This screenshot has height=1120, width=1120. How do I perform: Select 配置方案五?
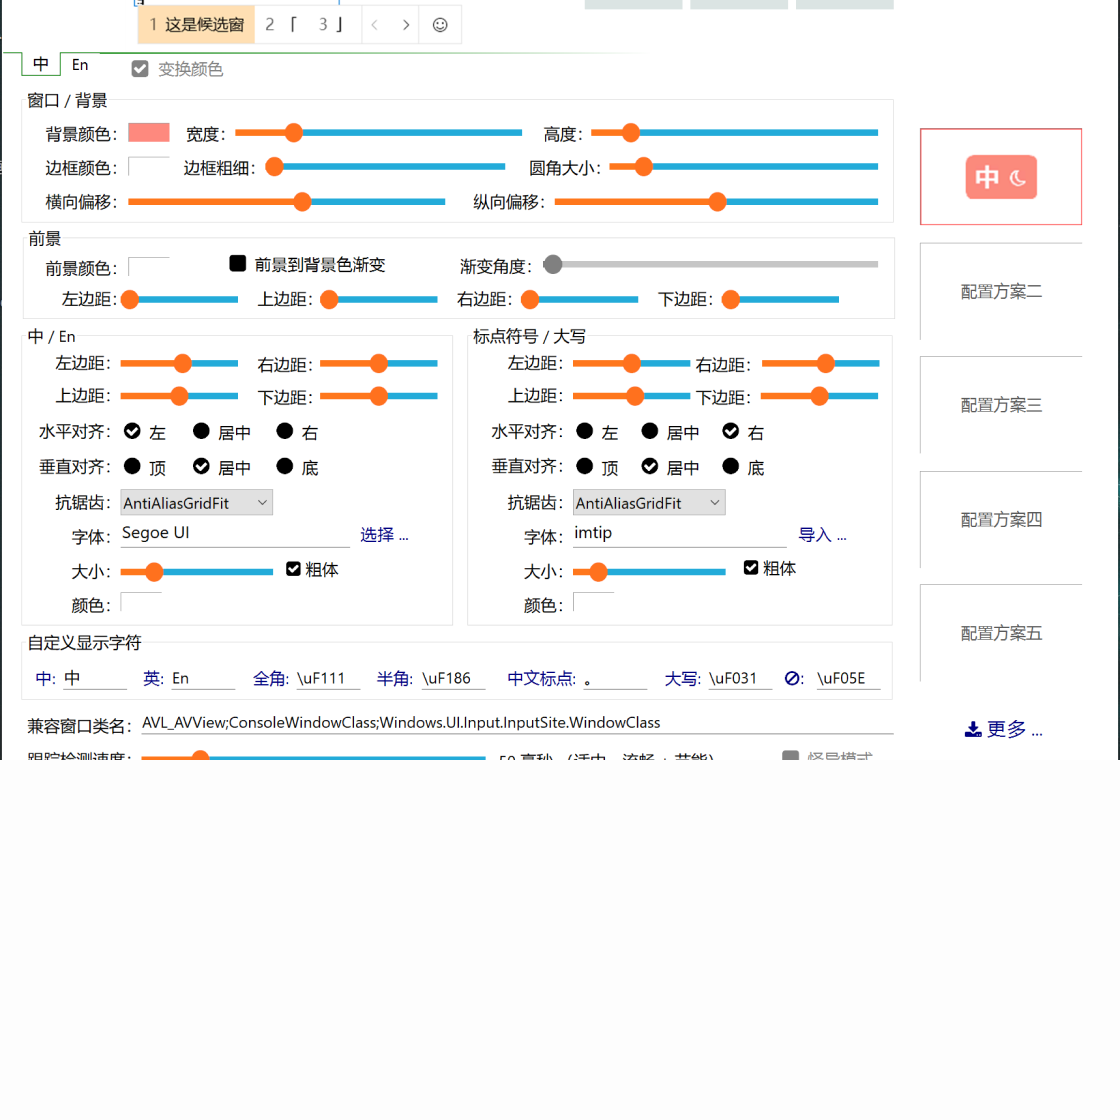pos(1001,633)
